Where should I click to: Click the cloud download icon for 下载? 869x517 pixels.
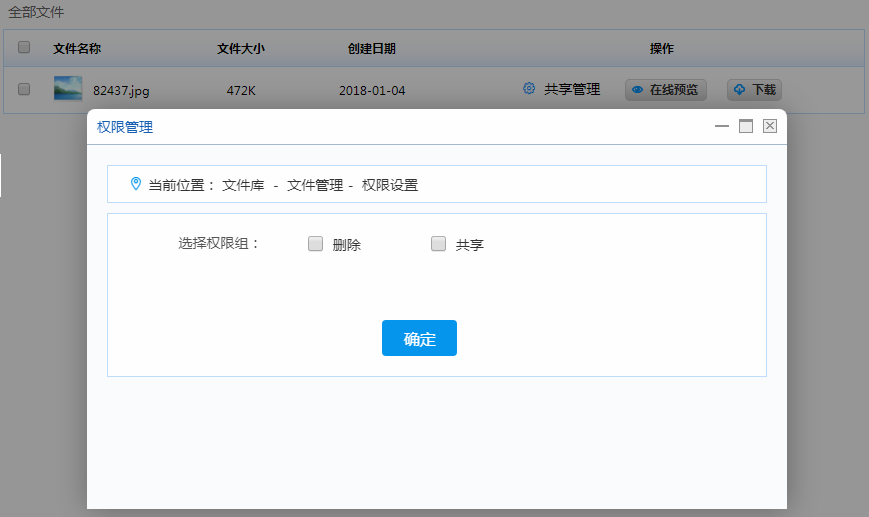[739, 90]
